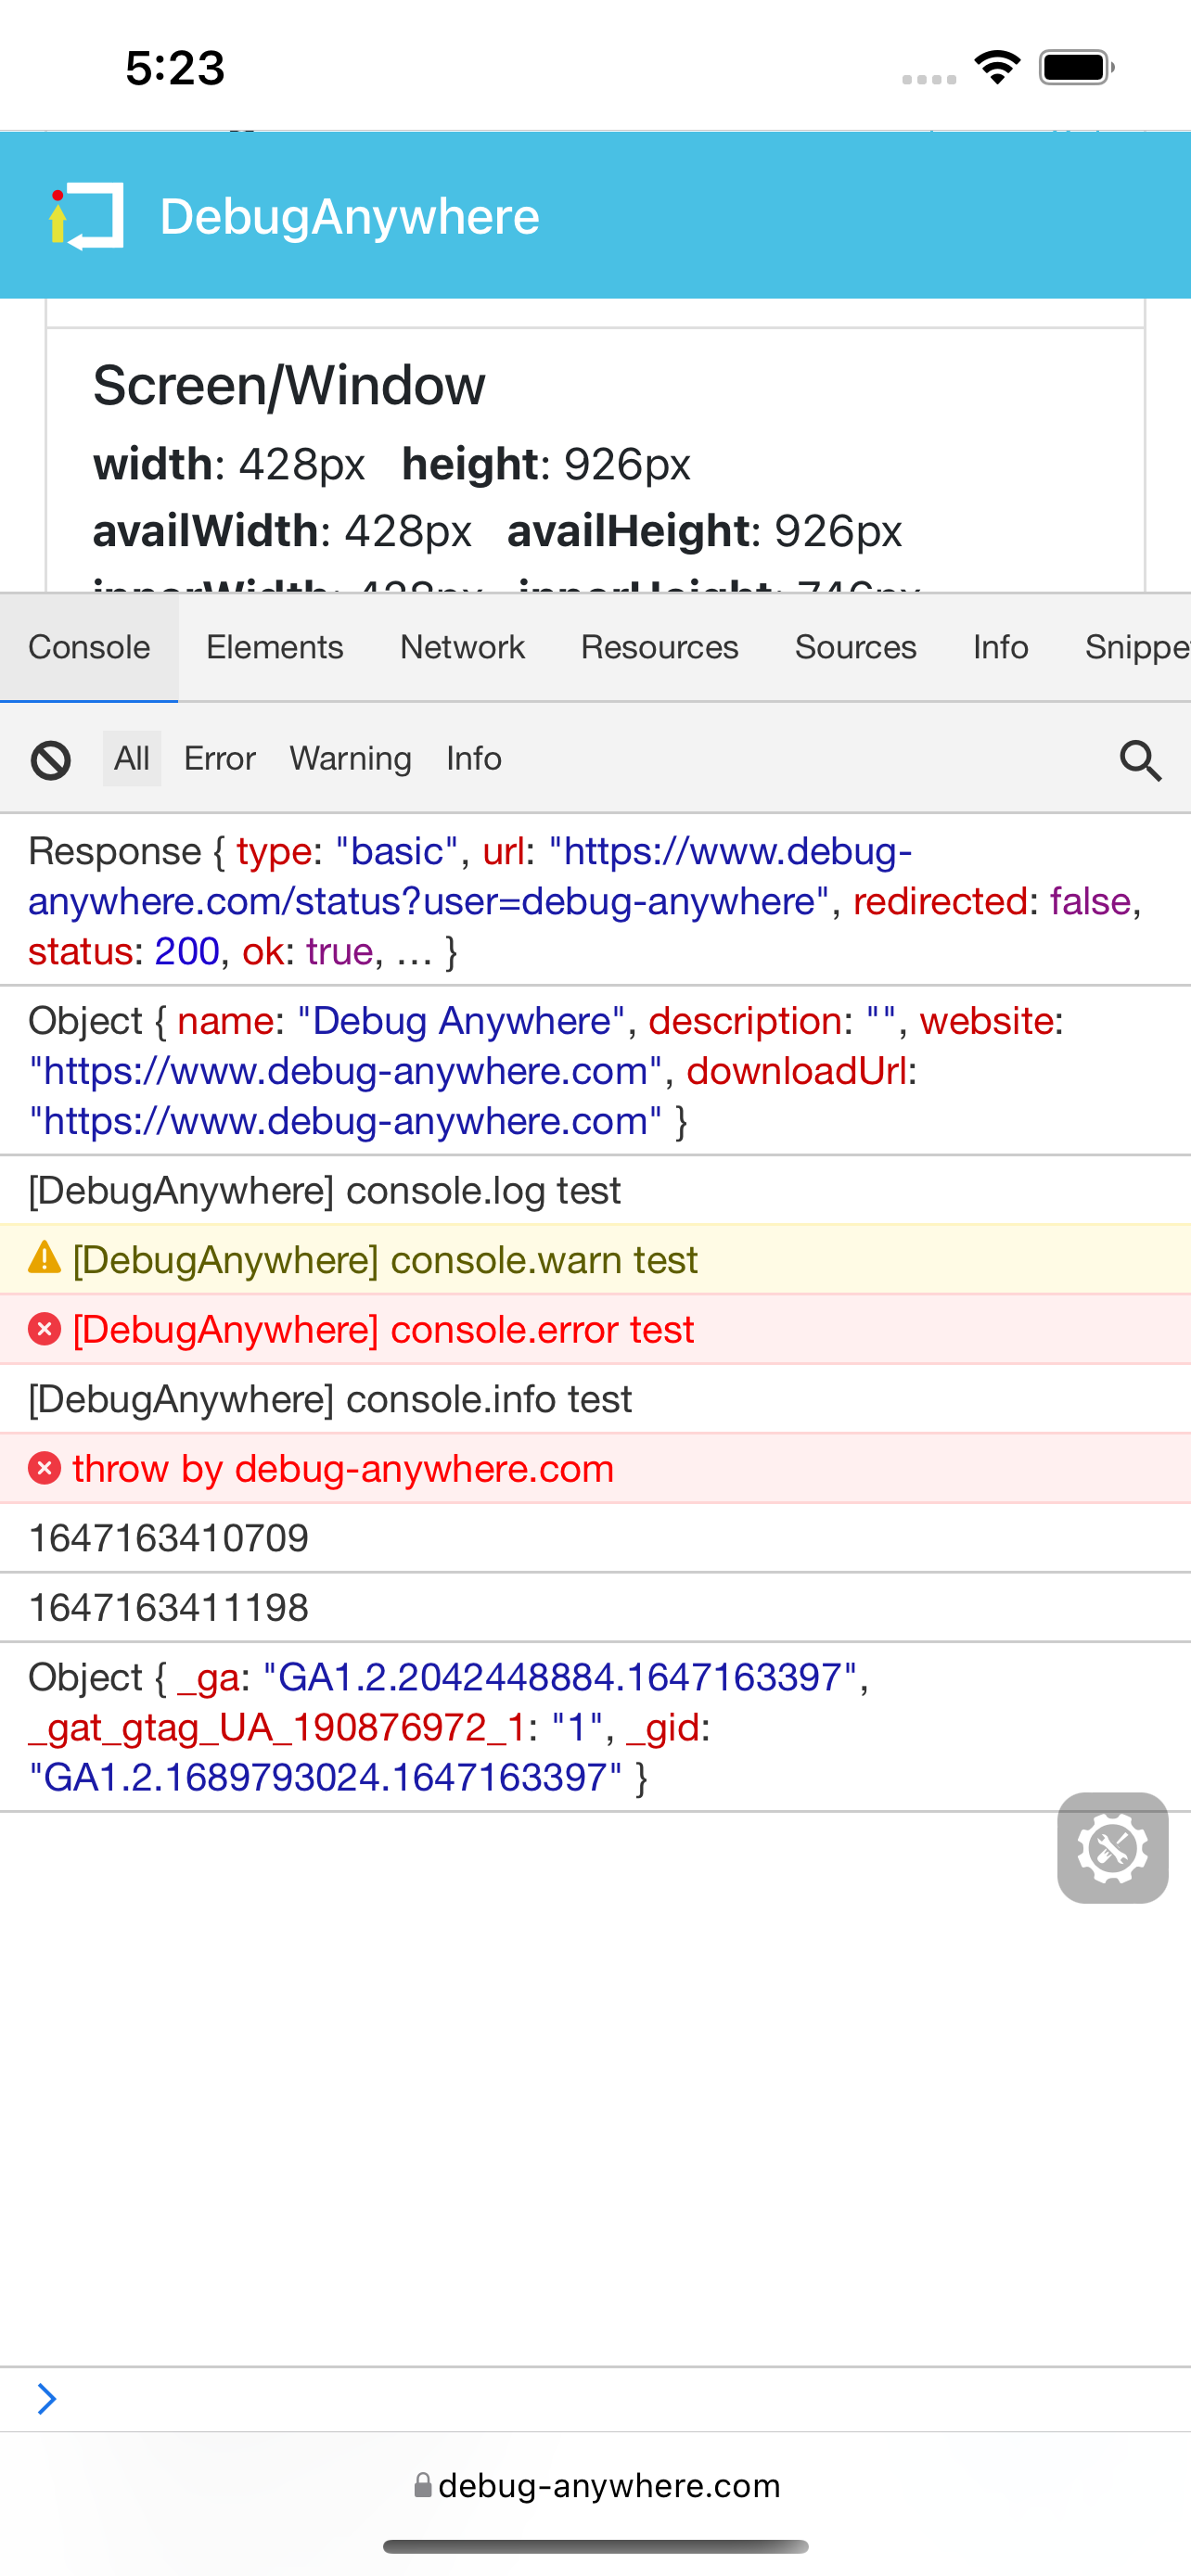The width and height of the screenshot is (1191, 2576).
Task: Filter console logs by Info level
Action: 474,759
